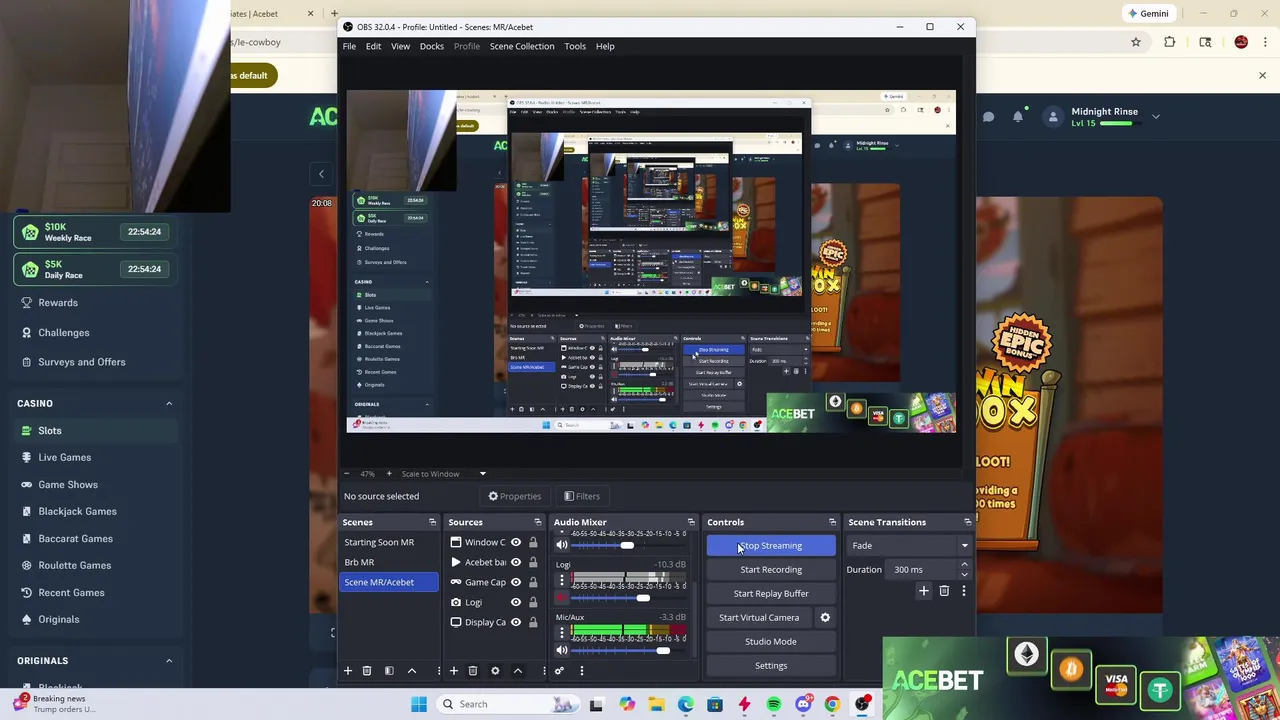Open Mic/Aux channel three-dot options
This screenshot has height=720, width=1280.
pos(561,633)
